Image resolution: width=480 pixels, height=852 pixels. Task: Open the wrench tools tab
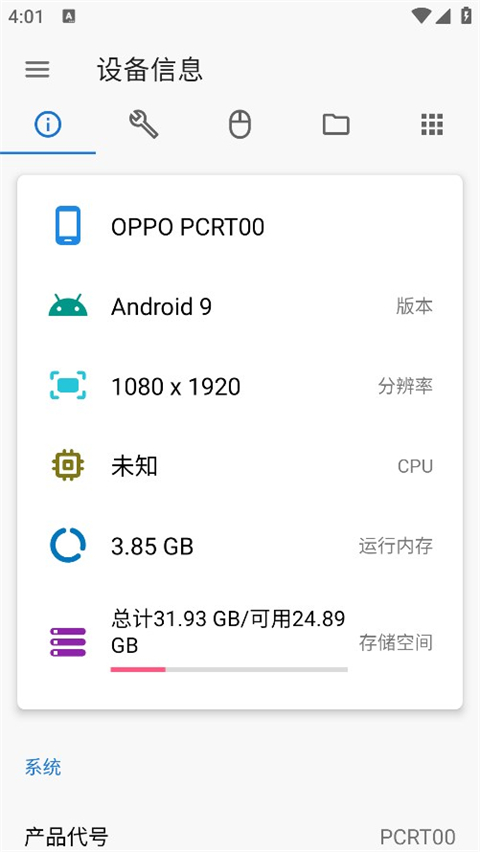(144, 124)
